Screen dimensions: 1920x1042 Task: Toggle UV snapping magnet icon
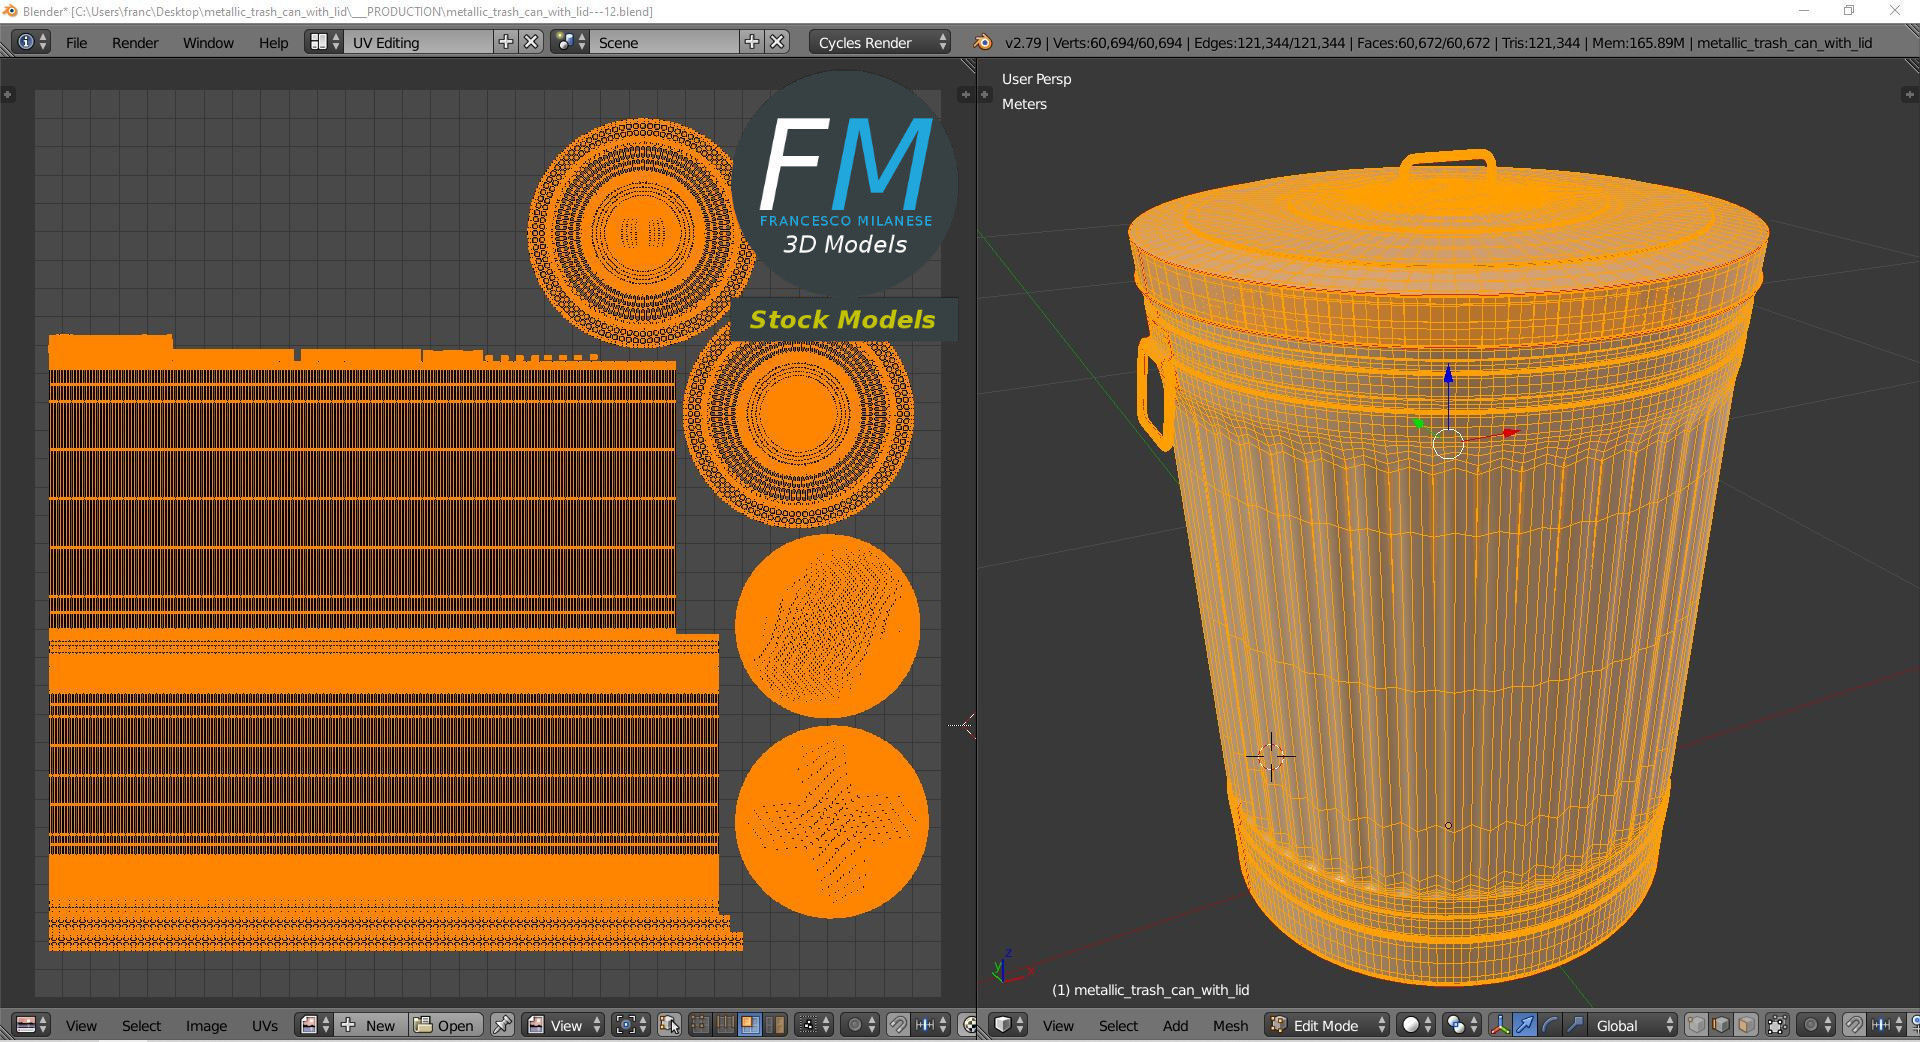tap(898, 1025)
